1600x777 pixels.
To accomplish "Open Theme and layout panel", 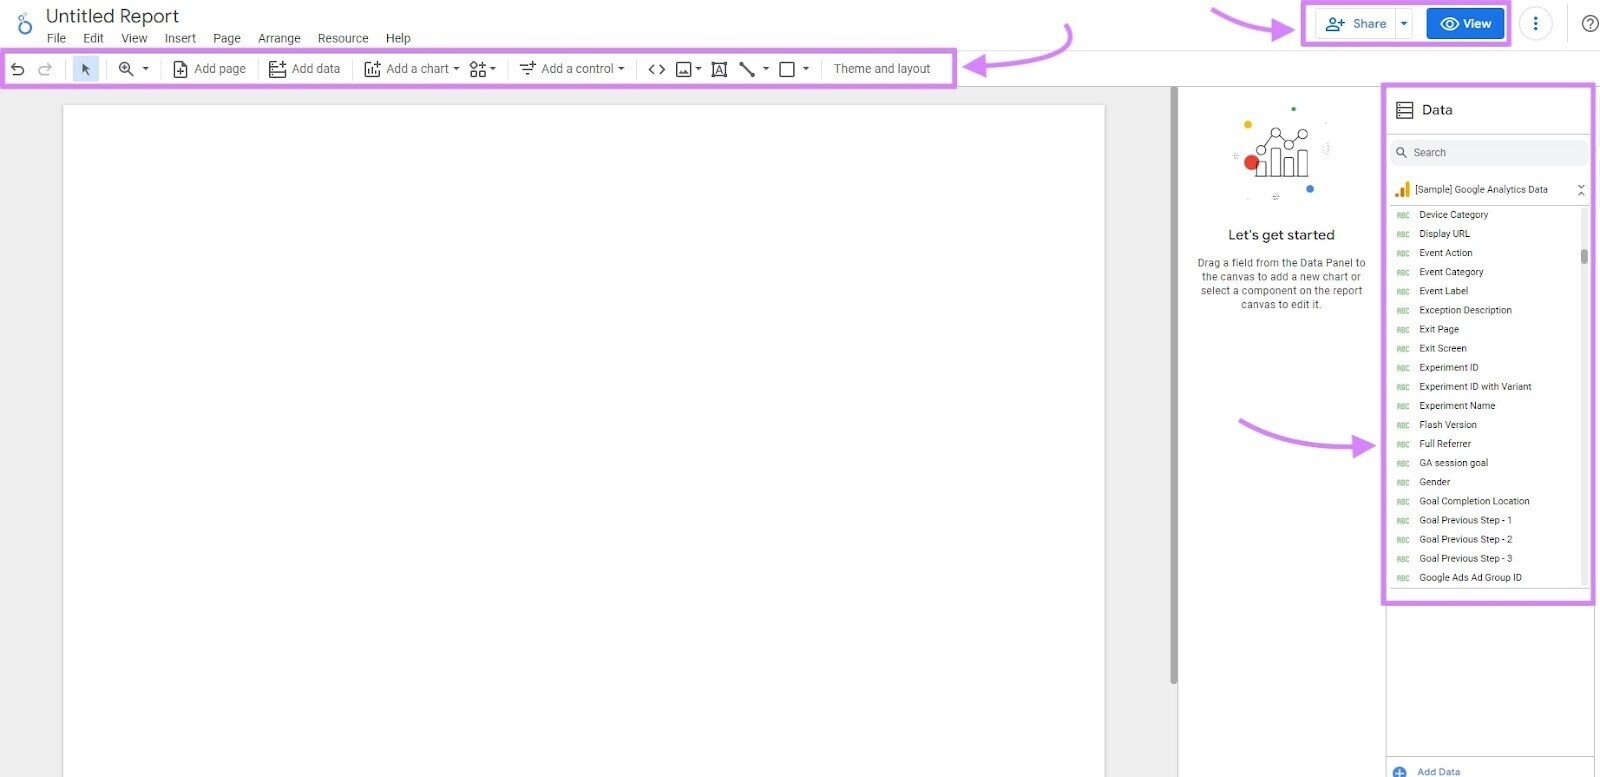I will [x=882, y=69].
